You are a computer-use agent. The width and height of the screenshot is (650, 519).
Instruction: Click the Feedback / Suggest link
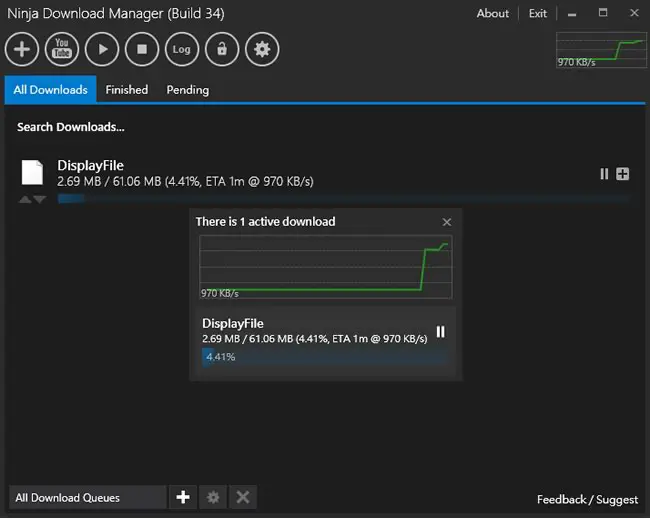(x=587, y=500)
